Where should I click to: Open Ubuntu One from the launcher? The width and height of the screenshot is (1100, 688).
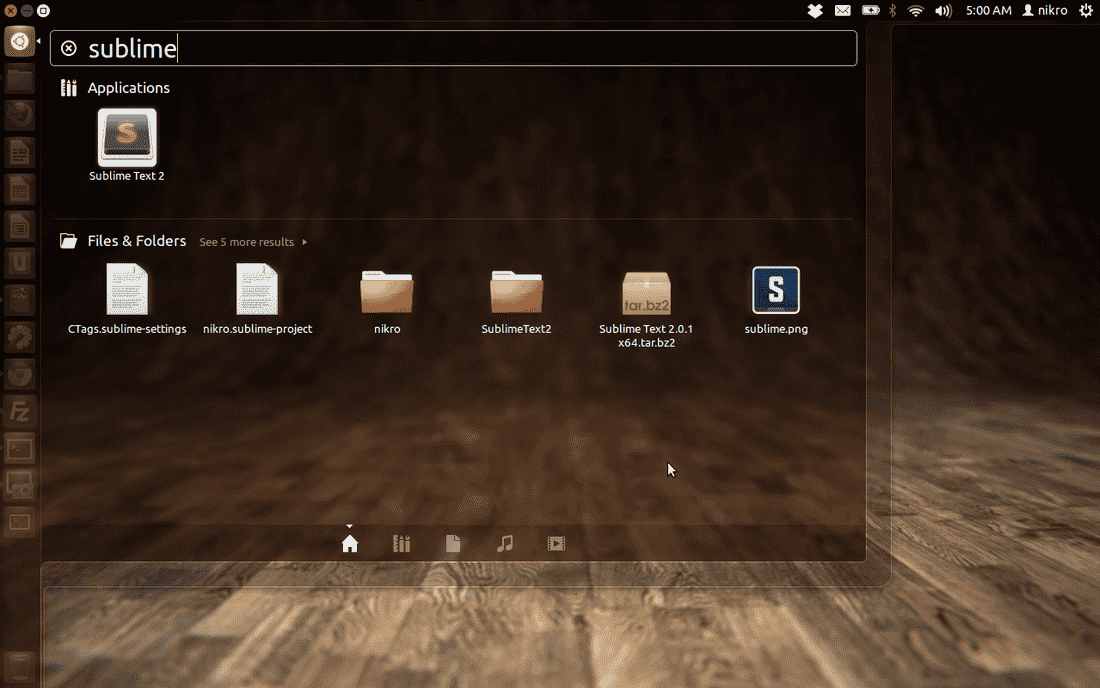point(20,264)
